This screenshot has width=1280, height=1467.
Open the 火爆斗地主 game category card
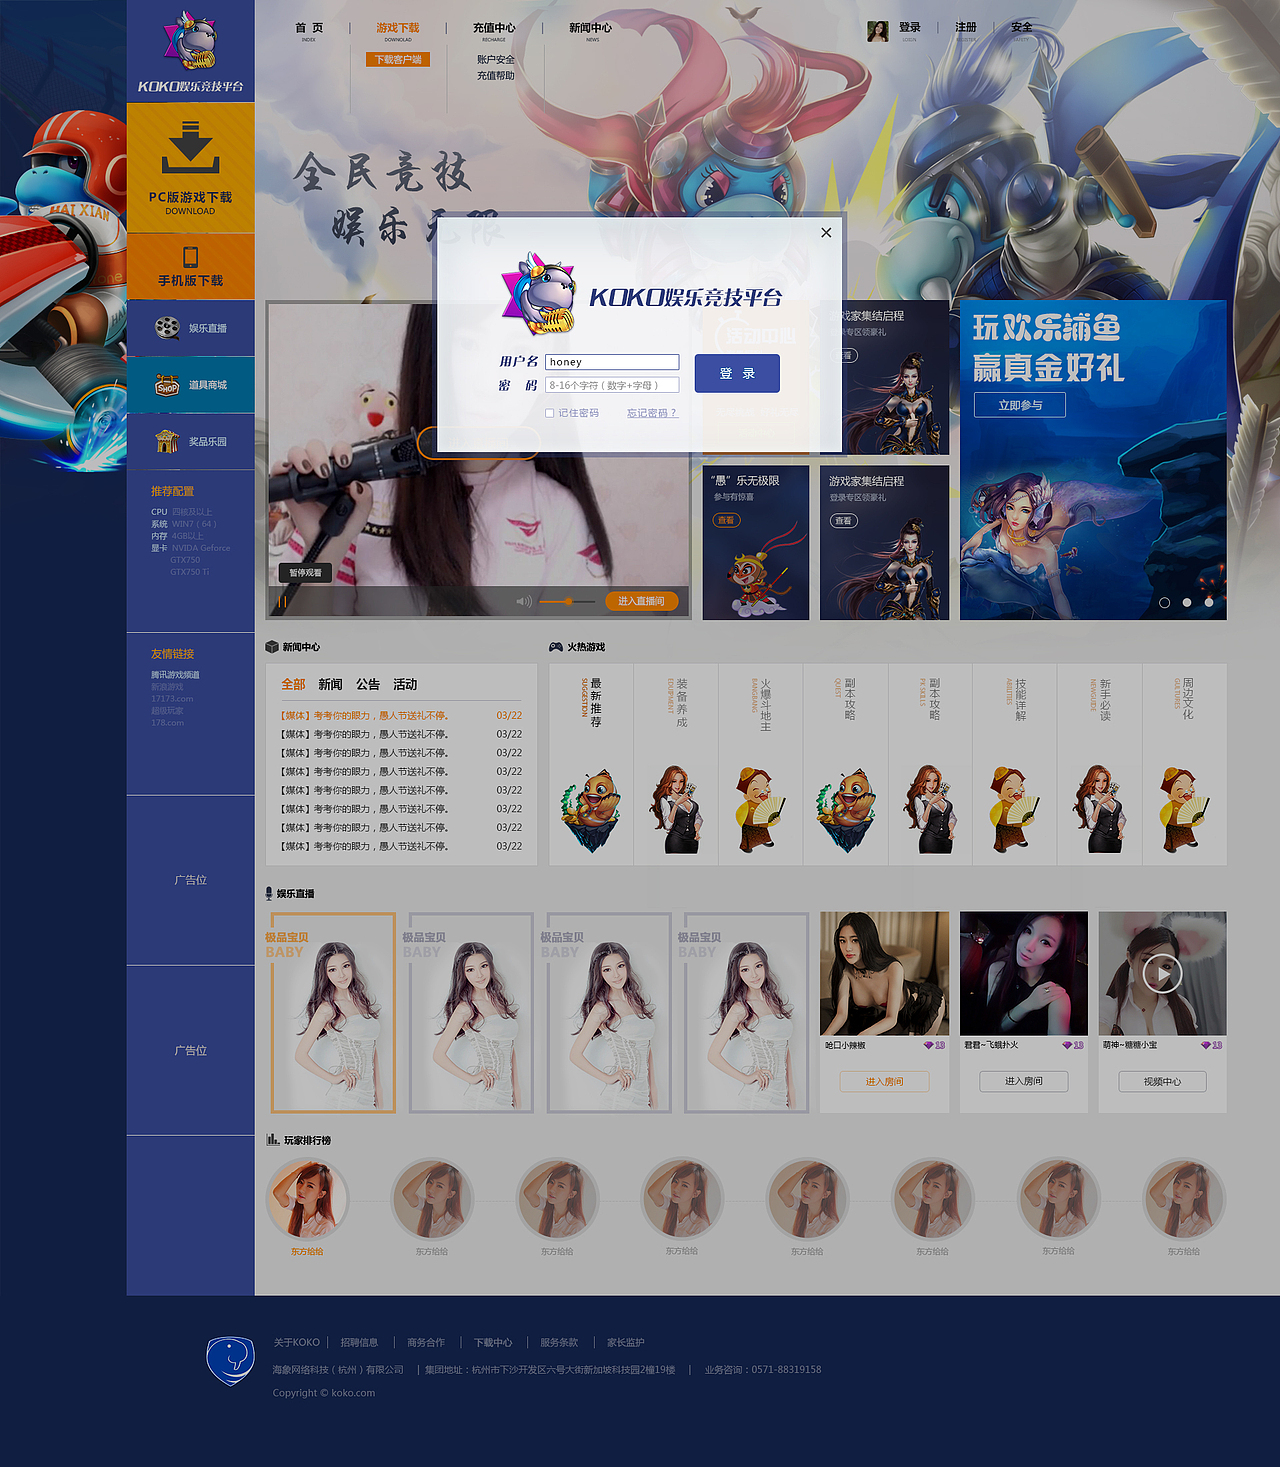pos(760,764)
